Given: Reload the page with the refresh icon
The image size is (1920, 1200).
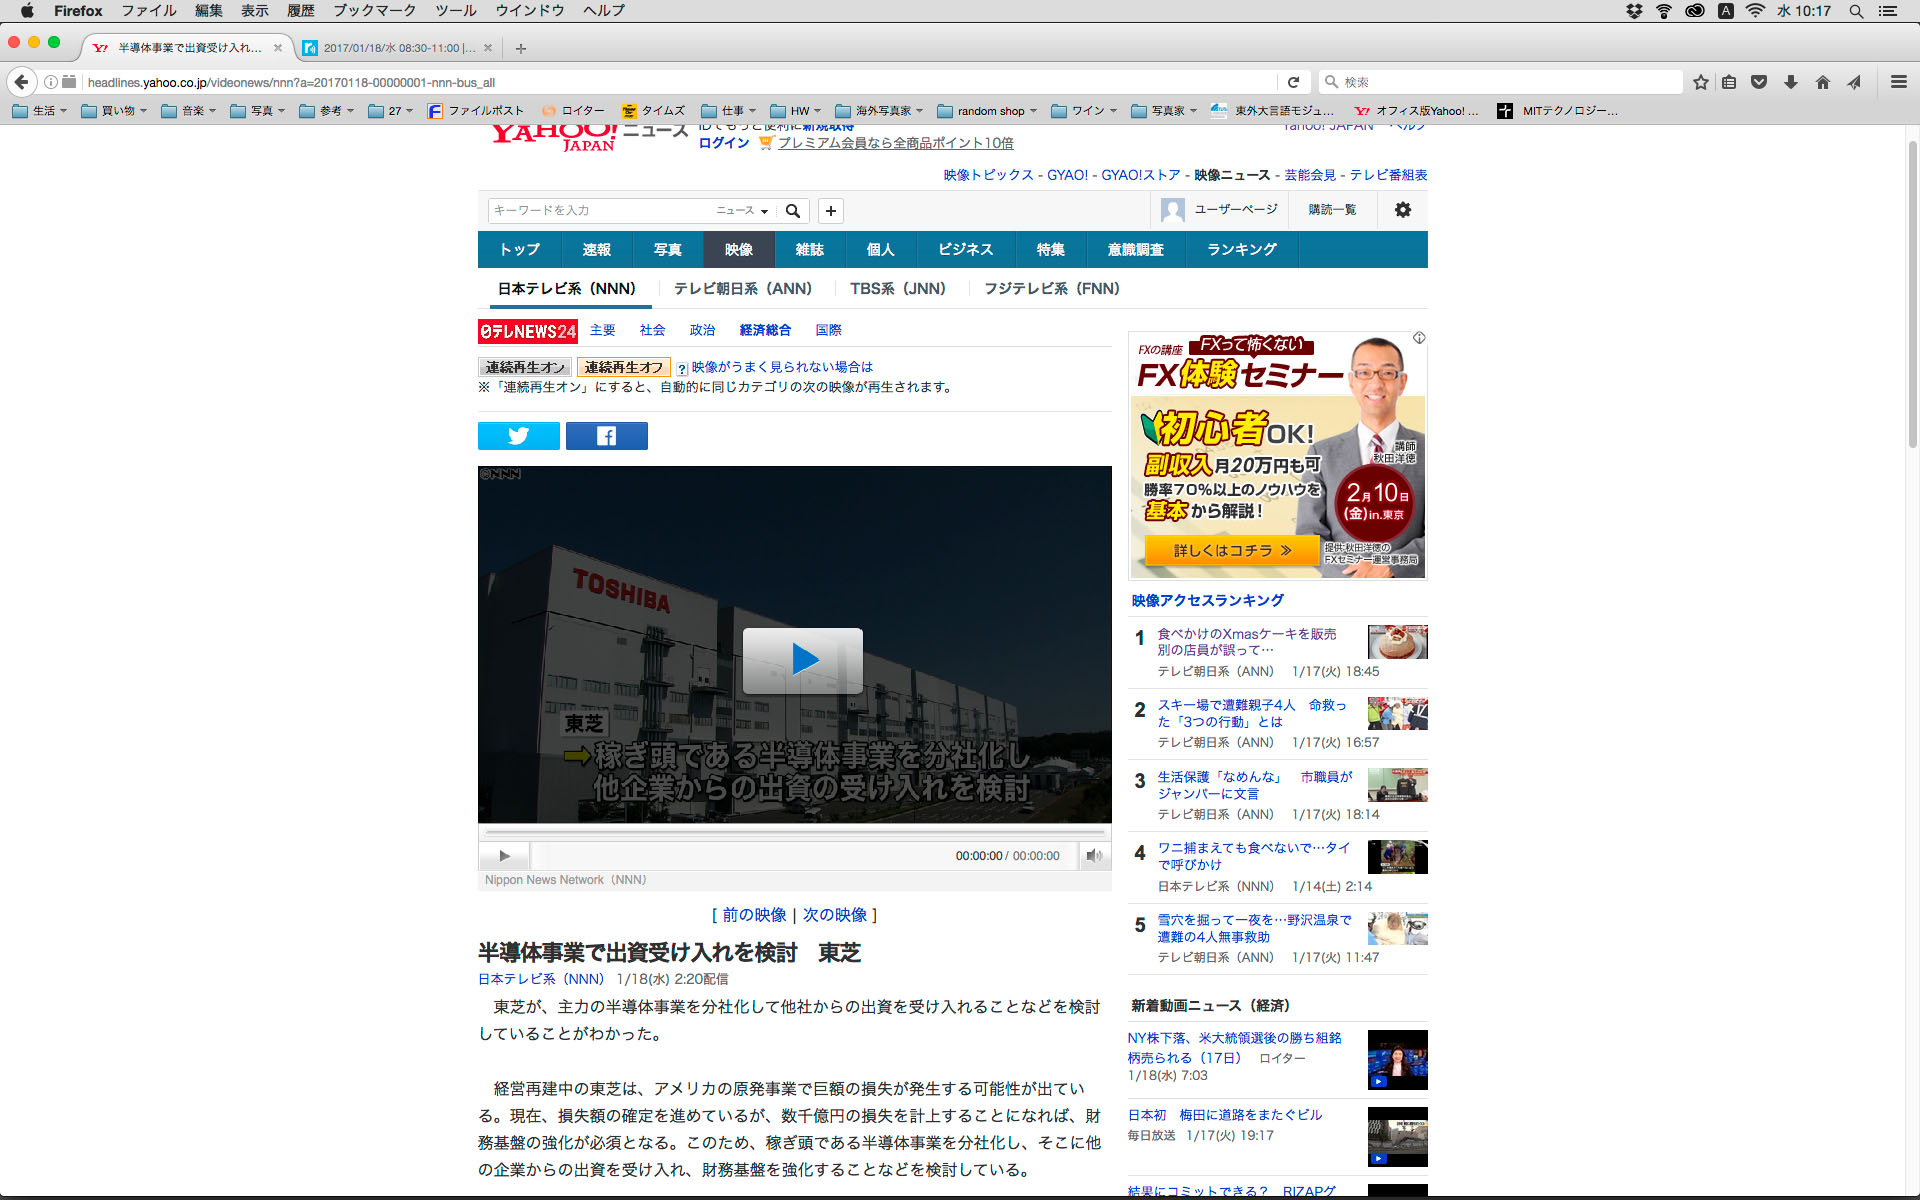Looking at the screenshot, I should pos(1293,82).
